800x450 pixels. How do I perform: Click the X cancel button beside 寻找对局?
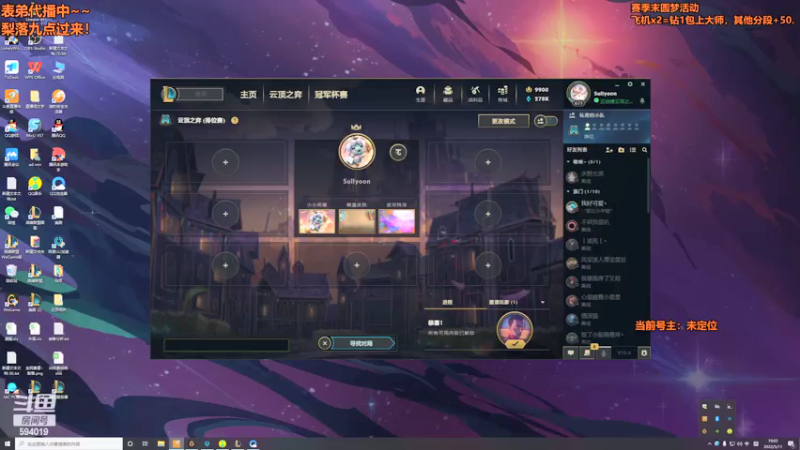pos(324,343)
